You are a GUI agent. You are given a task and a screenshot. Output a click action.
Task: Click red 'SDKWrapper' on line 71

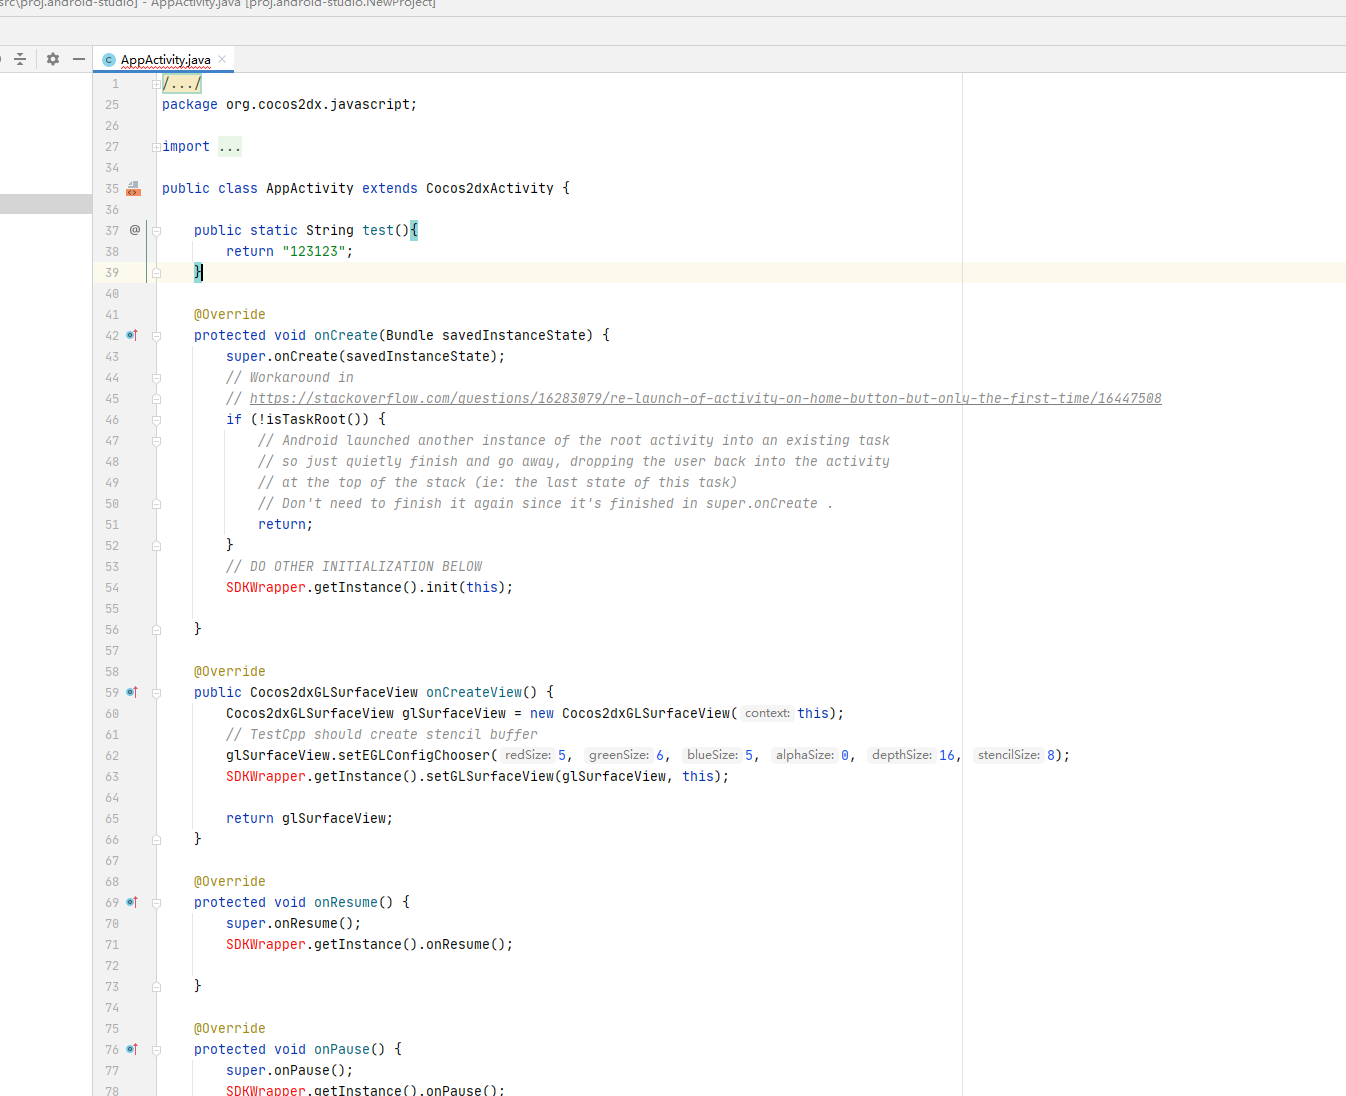[x=266, y=944]
